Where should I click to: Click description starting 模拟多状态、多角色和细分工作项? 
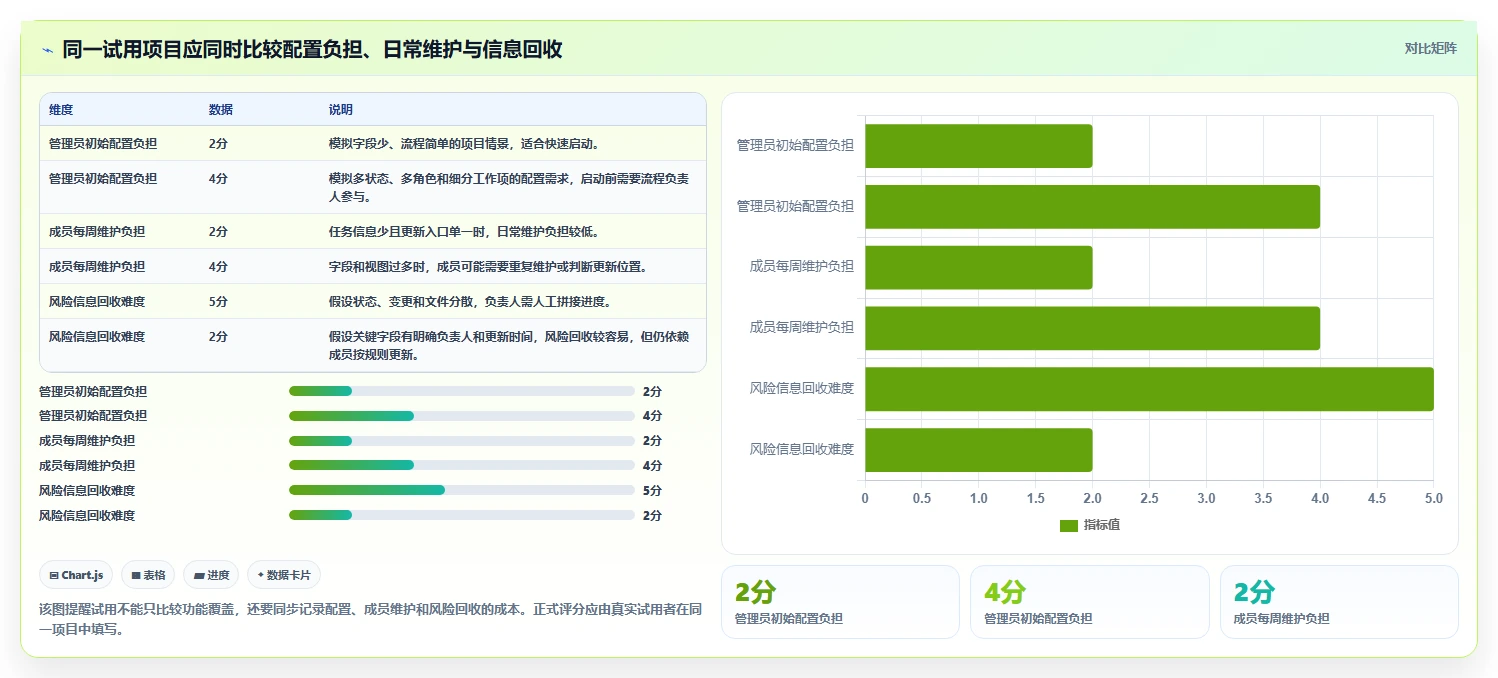(509, 187)
